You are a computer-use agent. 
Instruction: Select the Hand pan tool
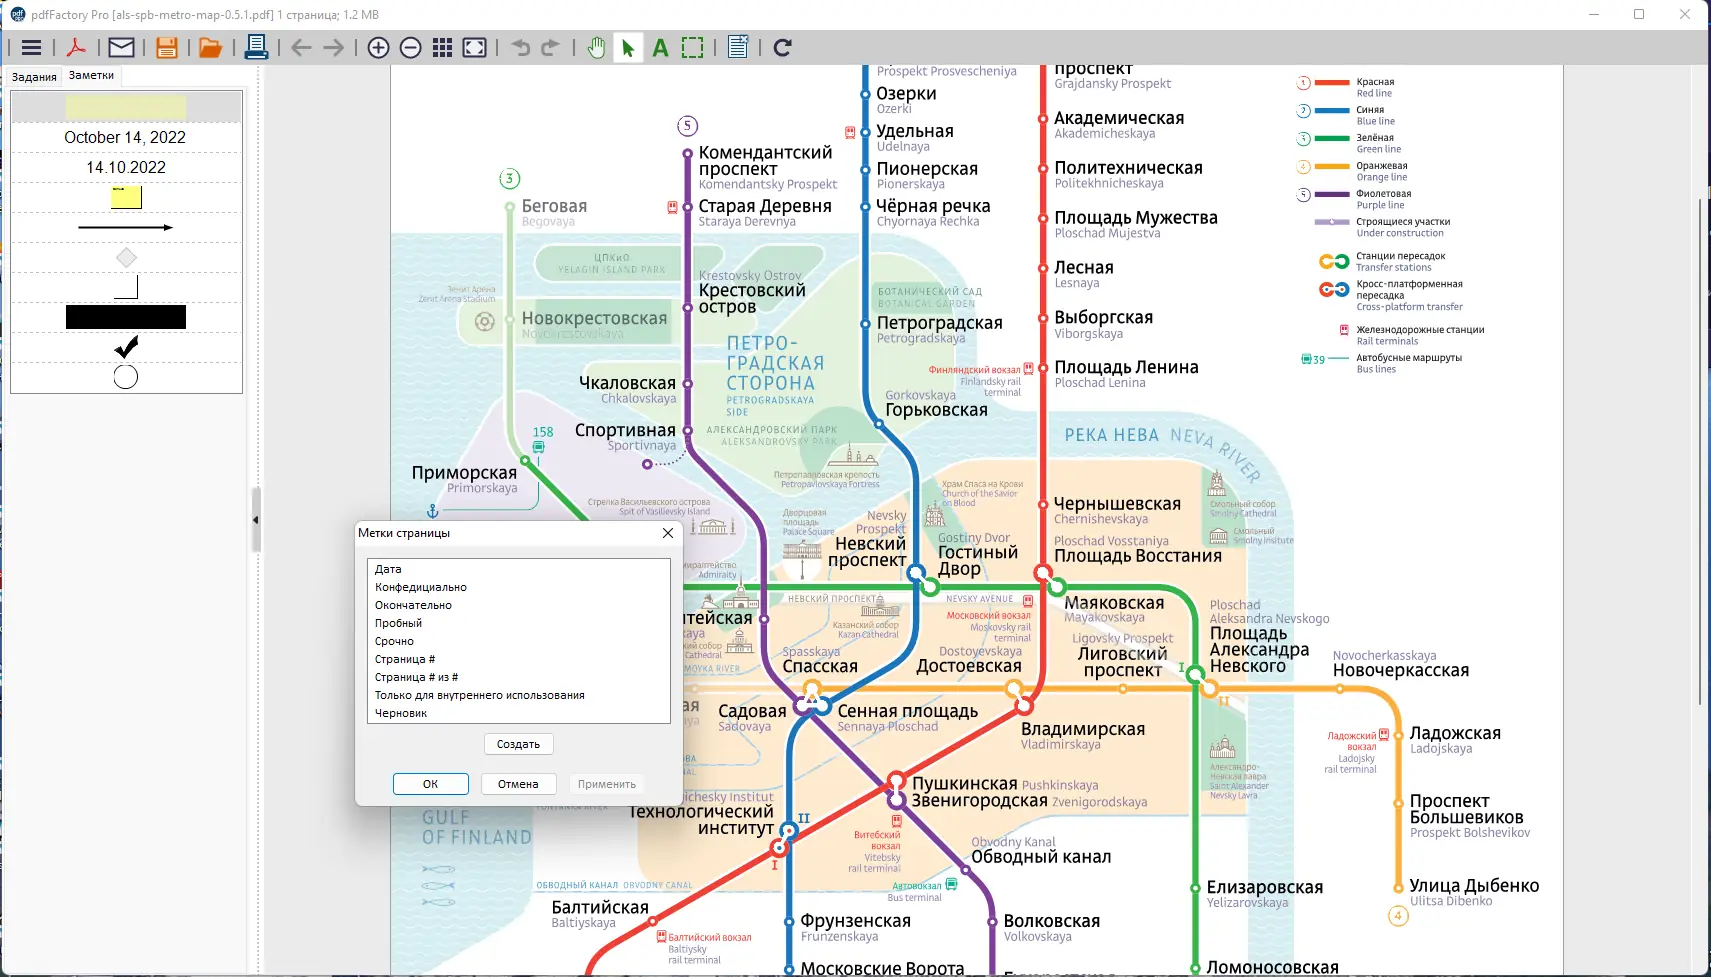(x=596, y=47)
